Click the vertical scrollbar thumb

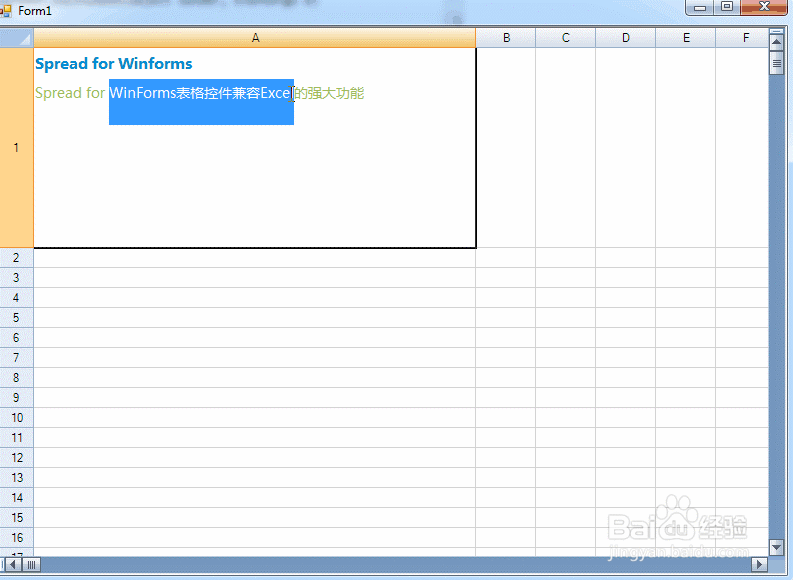click(776, 63)
